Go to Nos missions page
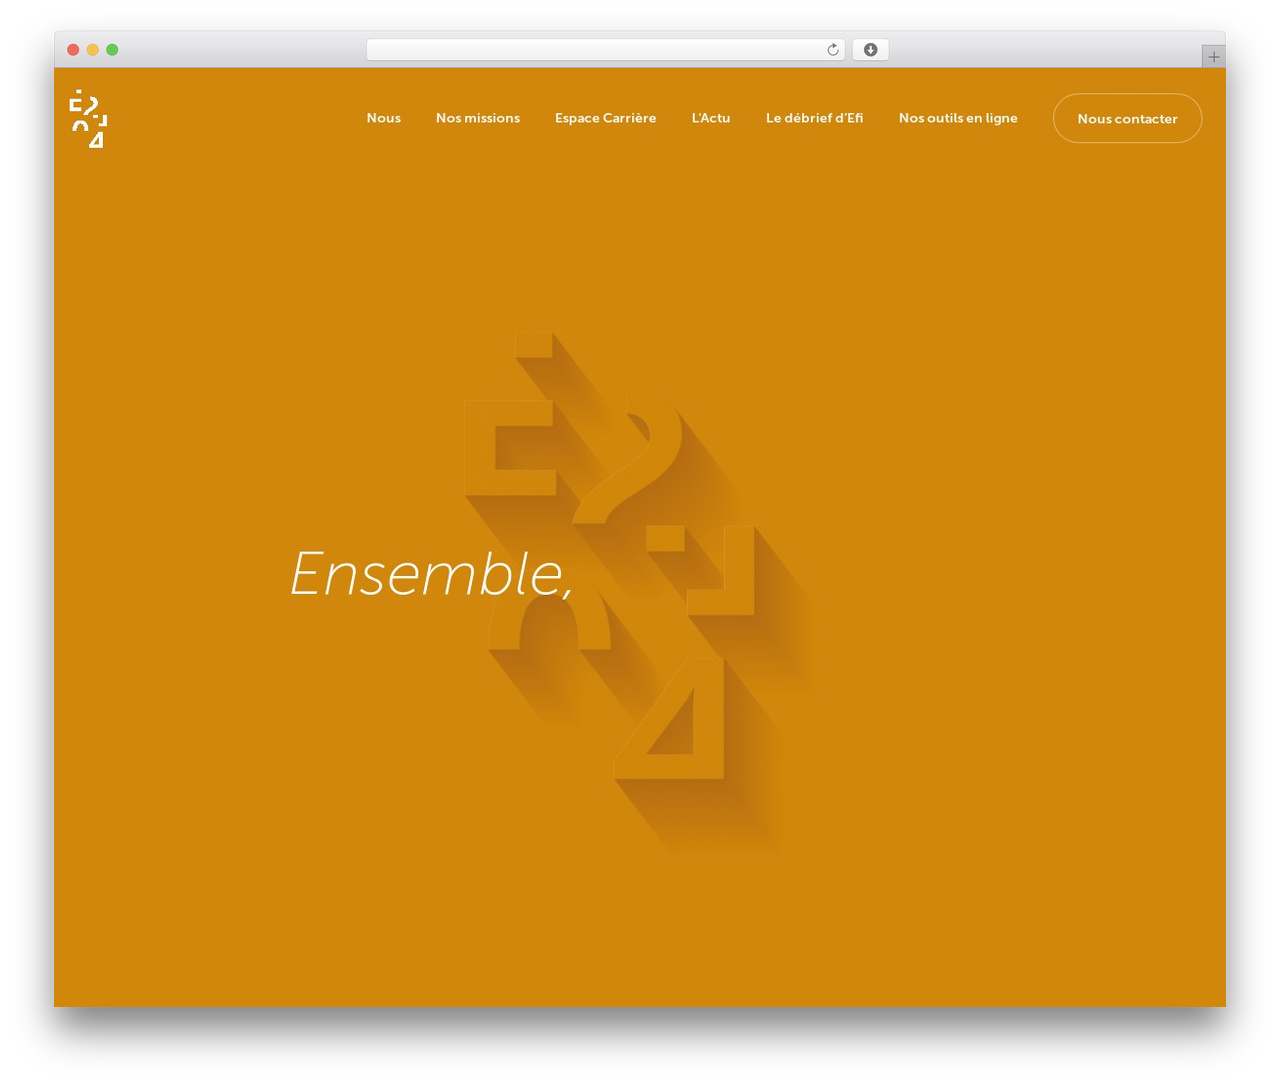This screenshot has height=1084, width=1280. point(478,118)
